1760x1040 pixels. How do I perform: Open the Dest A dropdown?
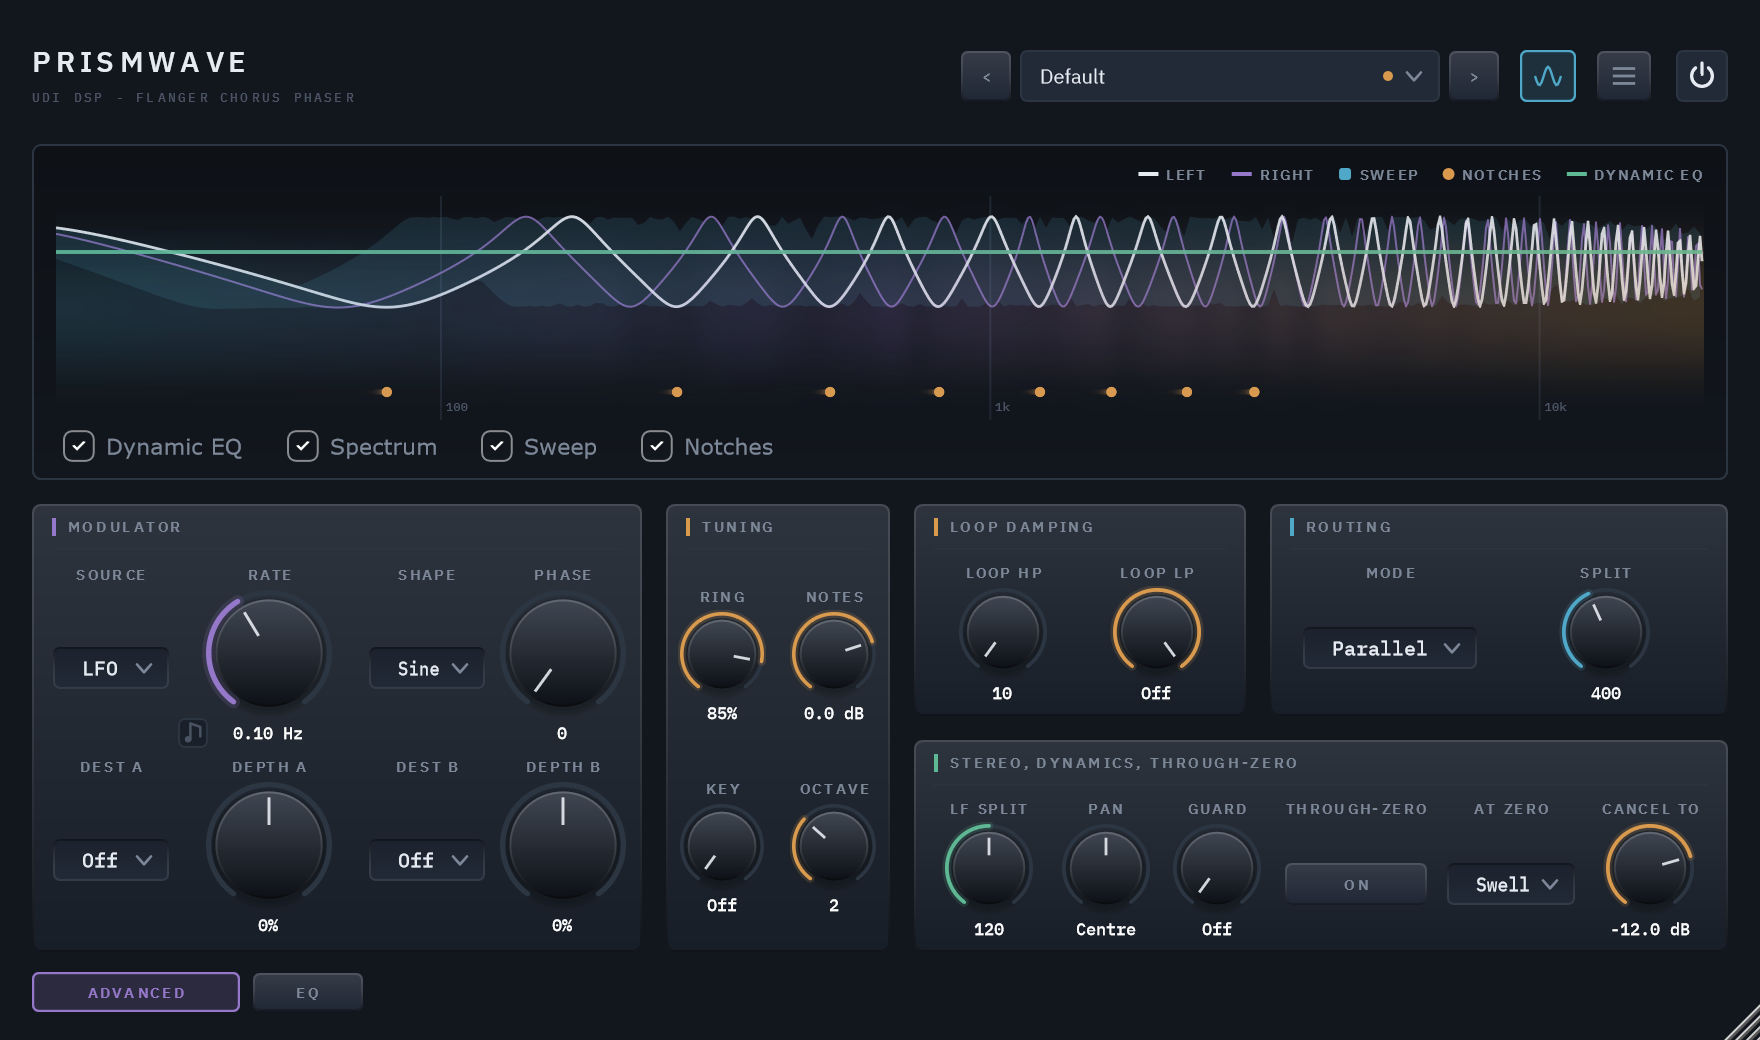tap(111, 860)
